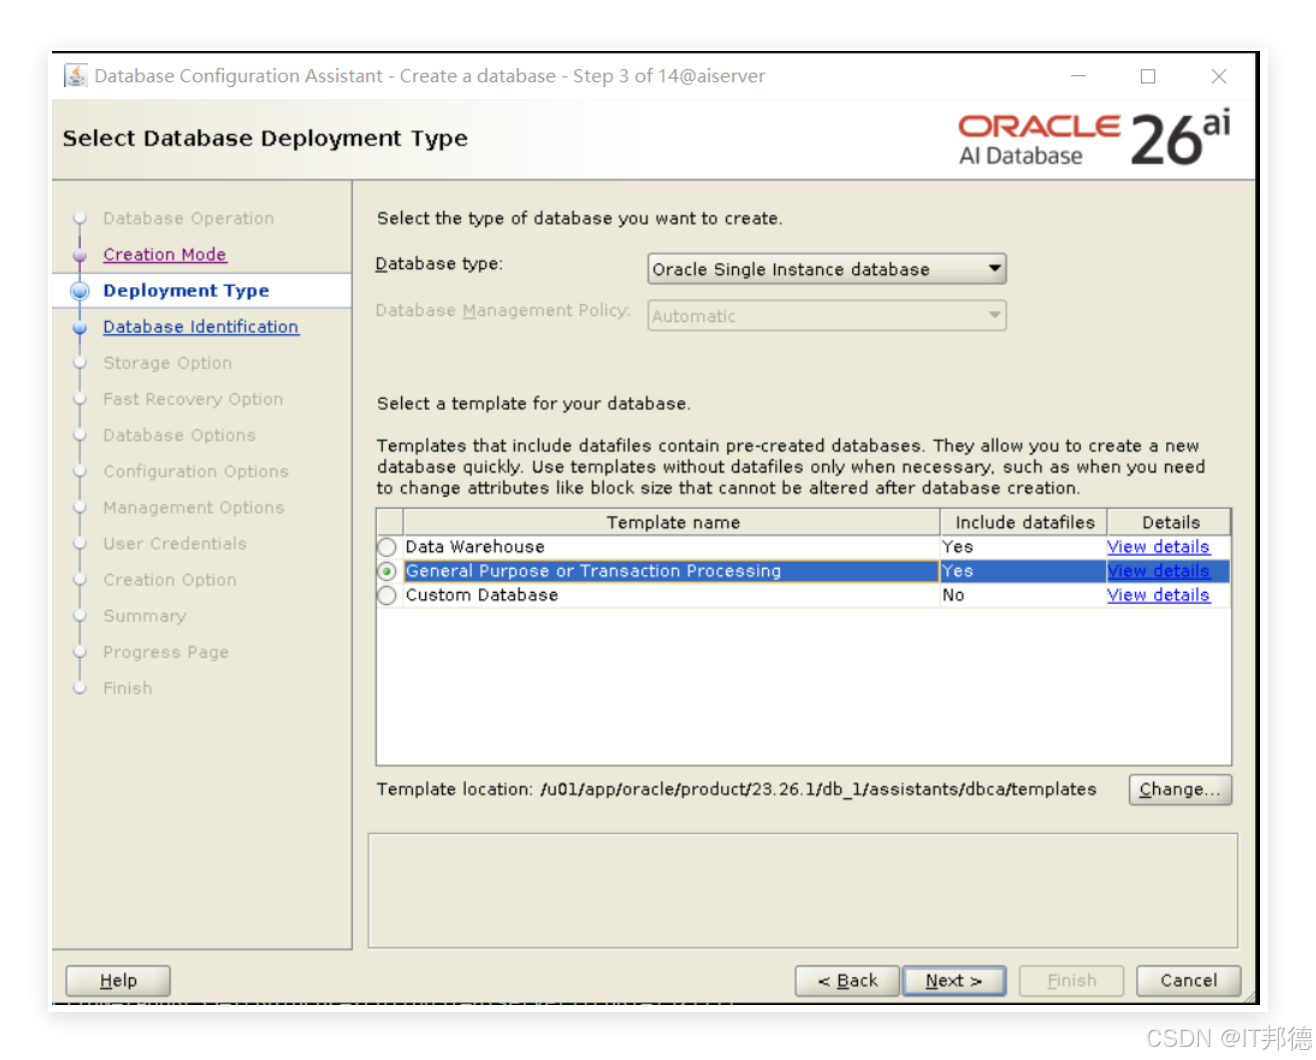View details for General Purpose template
This screenshot has height=1060, width=1316.
[1158, 571]
